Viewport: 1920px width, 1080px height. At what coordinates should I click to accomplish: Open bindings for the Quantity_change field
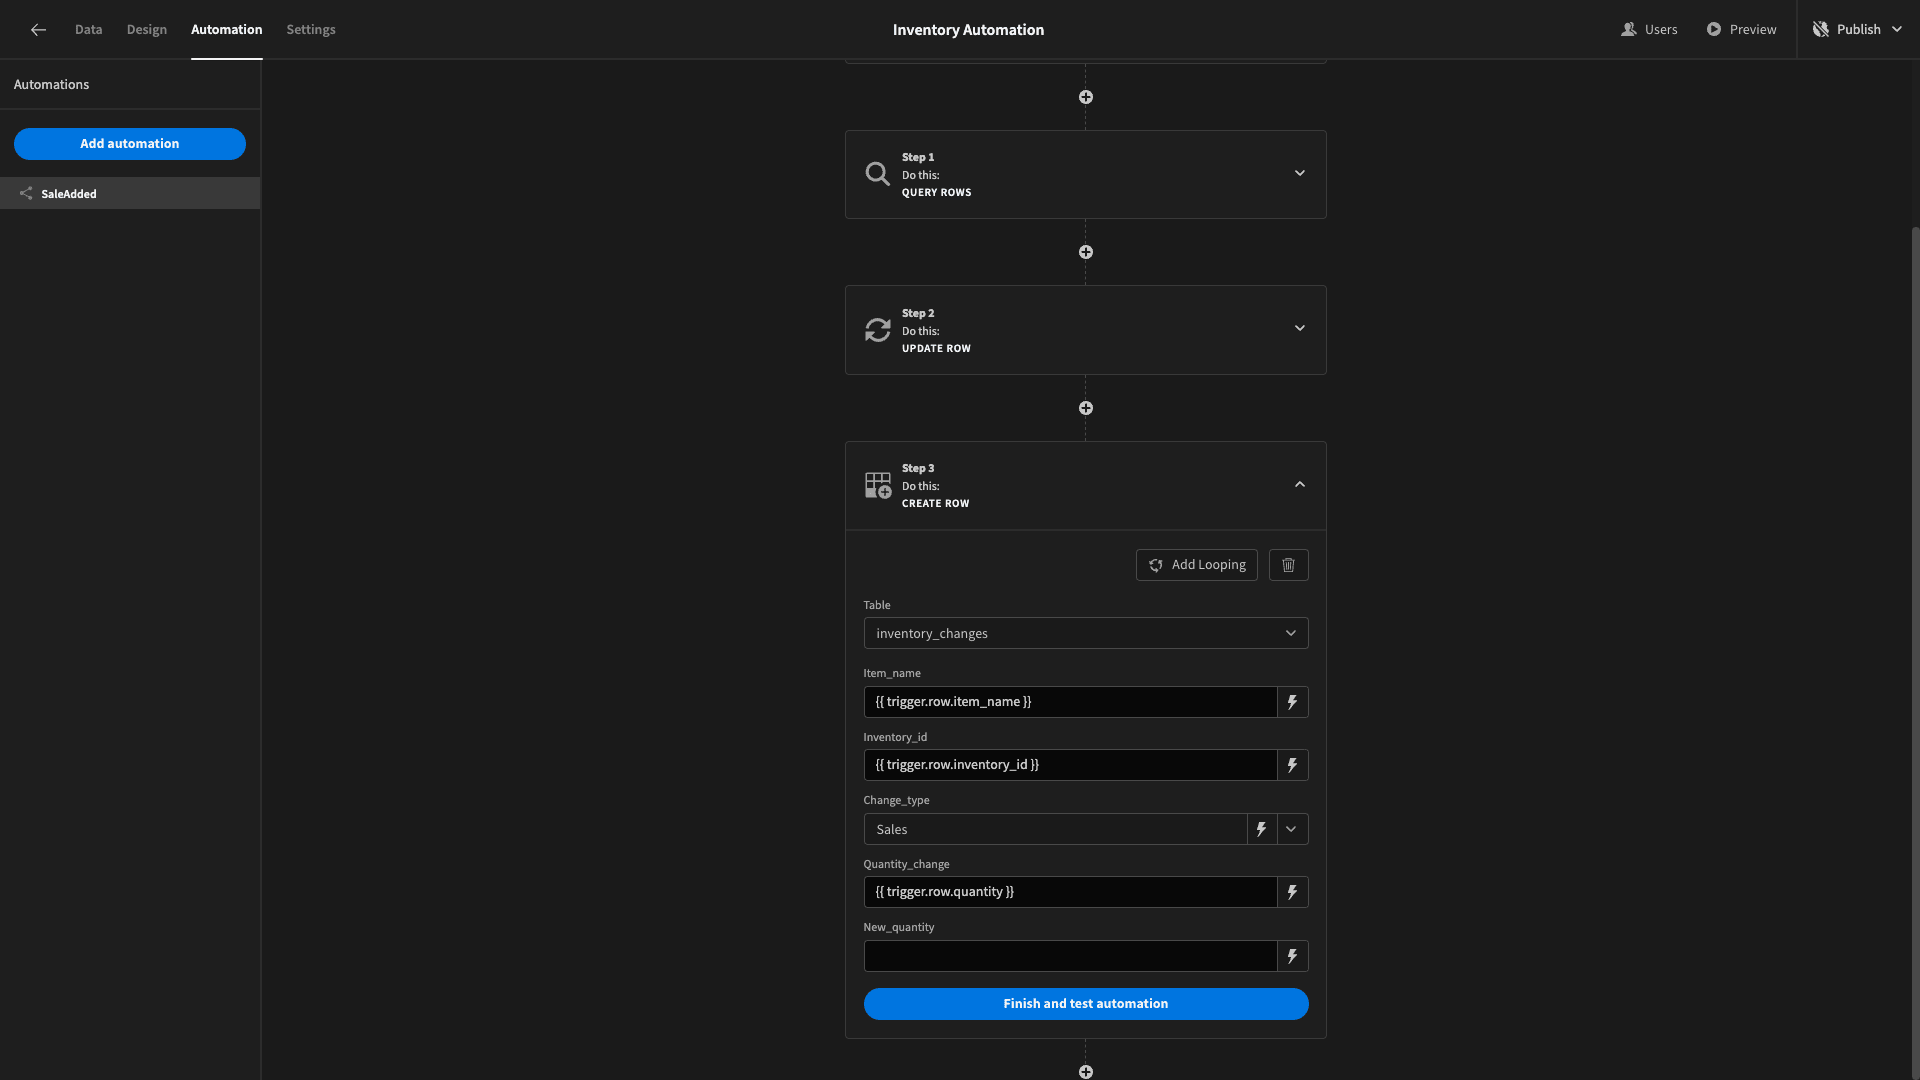pos(1292,892)
